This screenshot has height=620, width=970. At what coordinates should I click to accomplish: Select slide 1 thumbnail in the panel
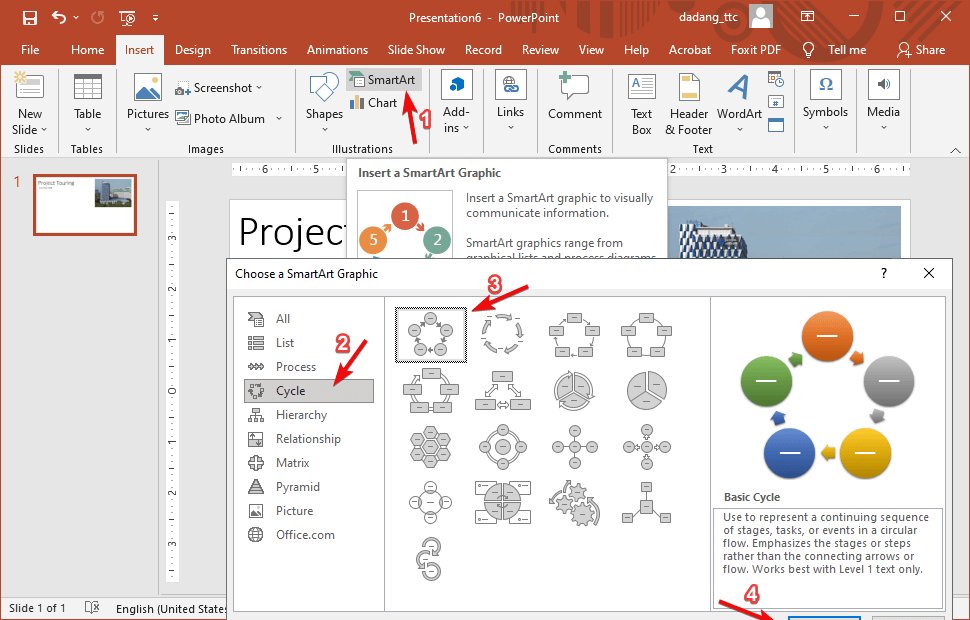click(85, 204)
